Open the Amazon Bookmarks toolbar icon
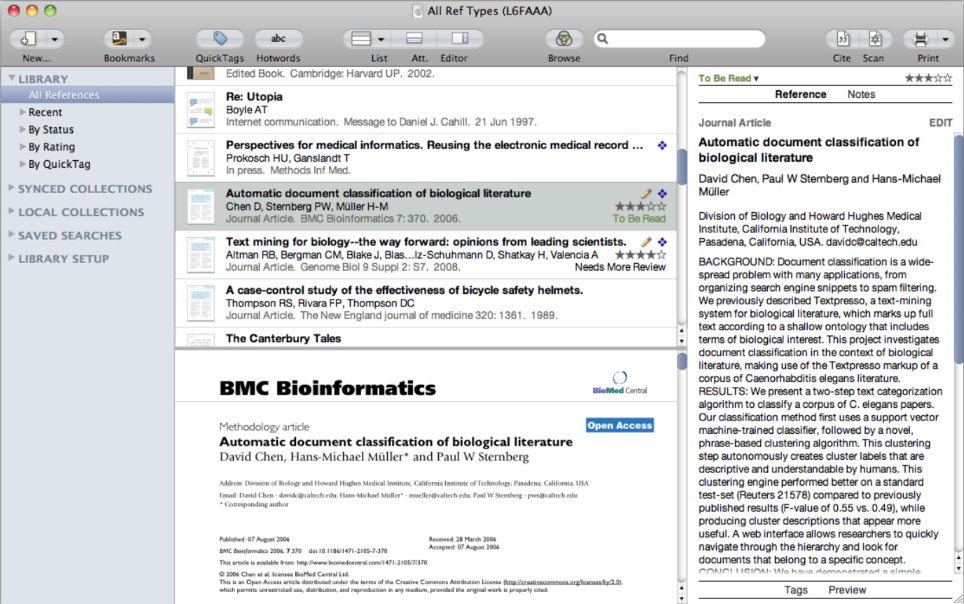 (119, 39)
